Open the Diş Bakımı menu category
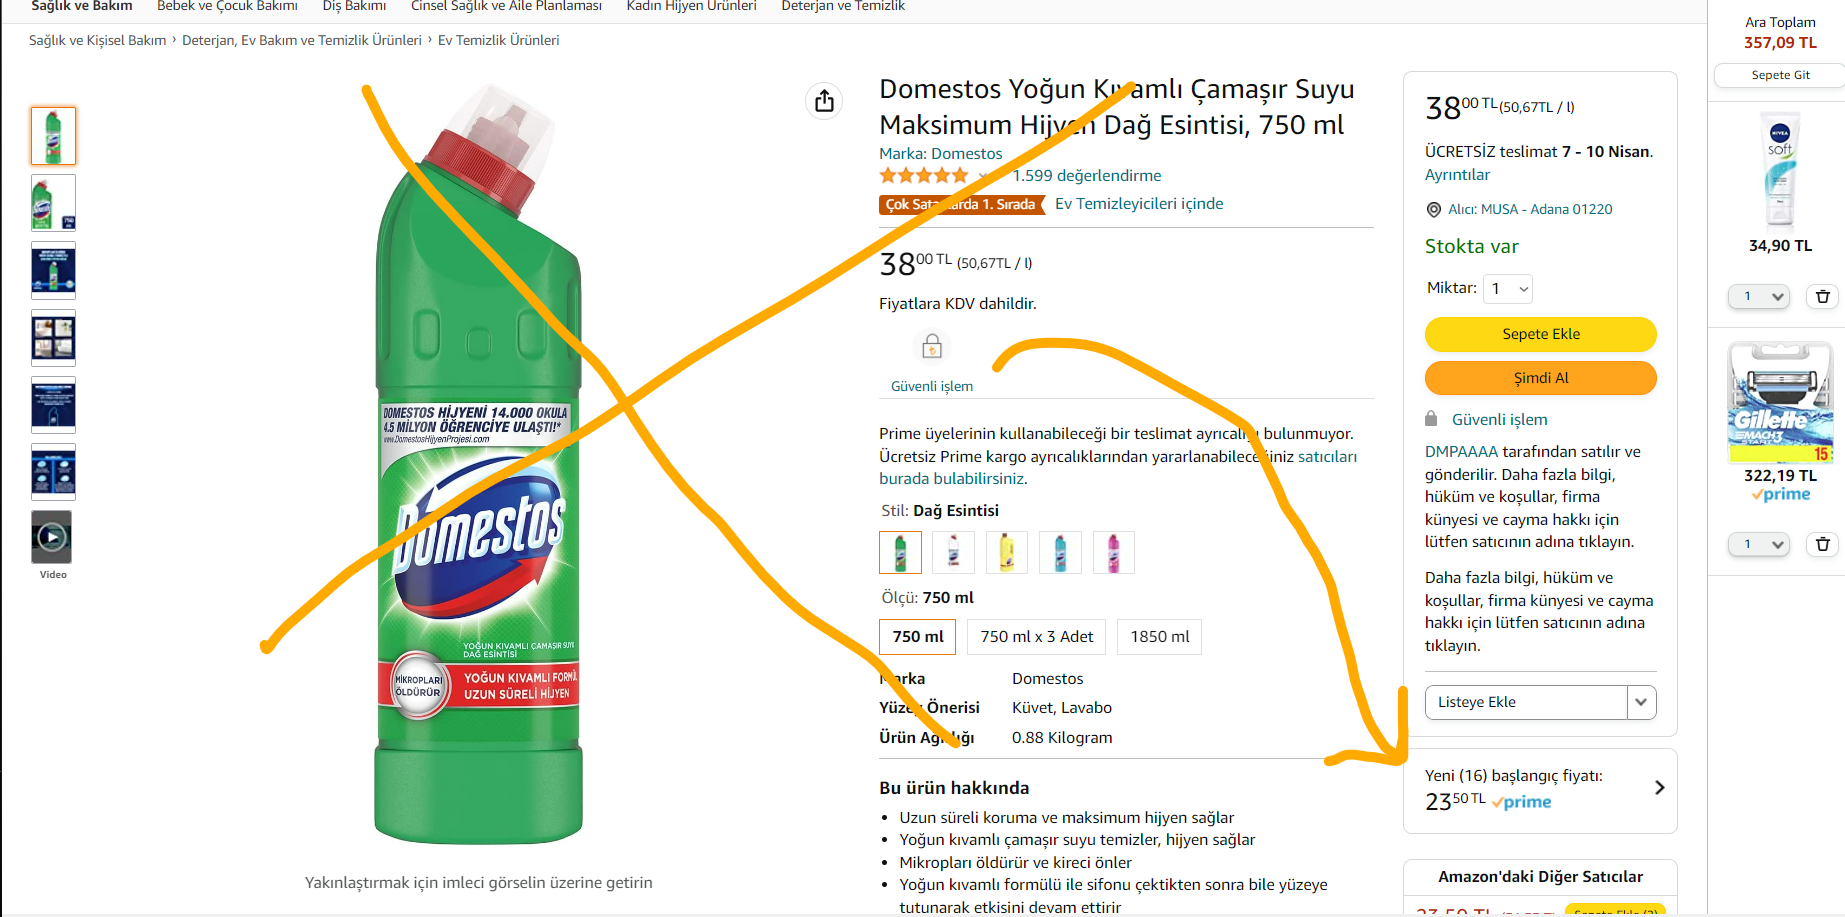 pos(354,6)
